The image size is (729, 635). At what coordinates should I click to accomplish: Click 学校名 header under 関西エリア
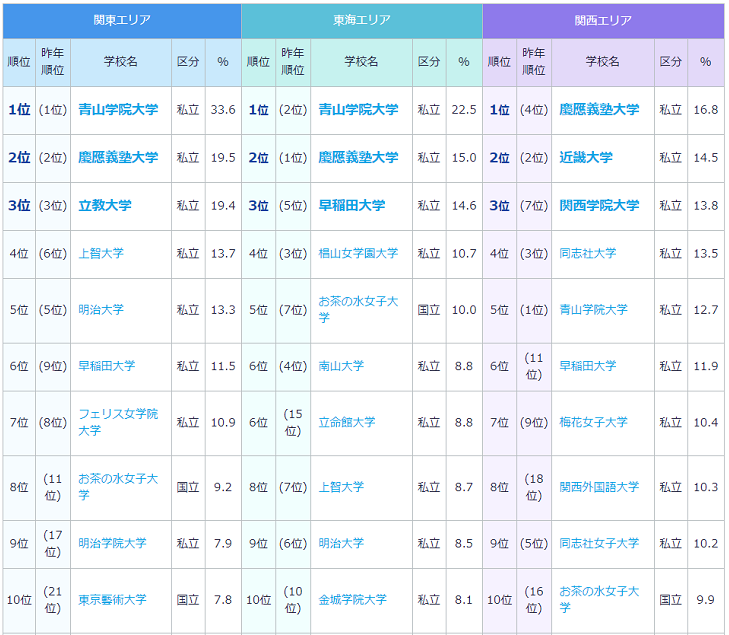[x=603, y=62]
